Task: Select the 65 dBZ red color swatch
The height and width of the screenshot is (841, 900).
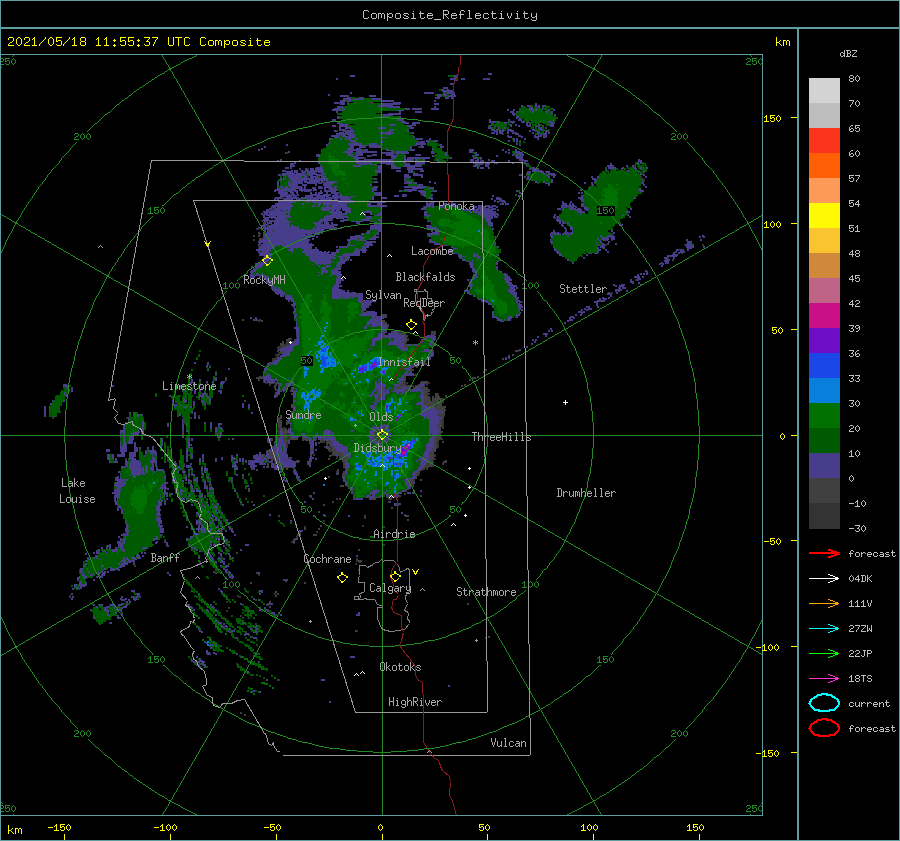Action: pyautogui.click(x=824, y=140)
